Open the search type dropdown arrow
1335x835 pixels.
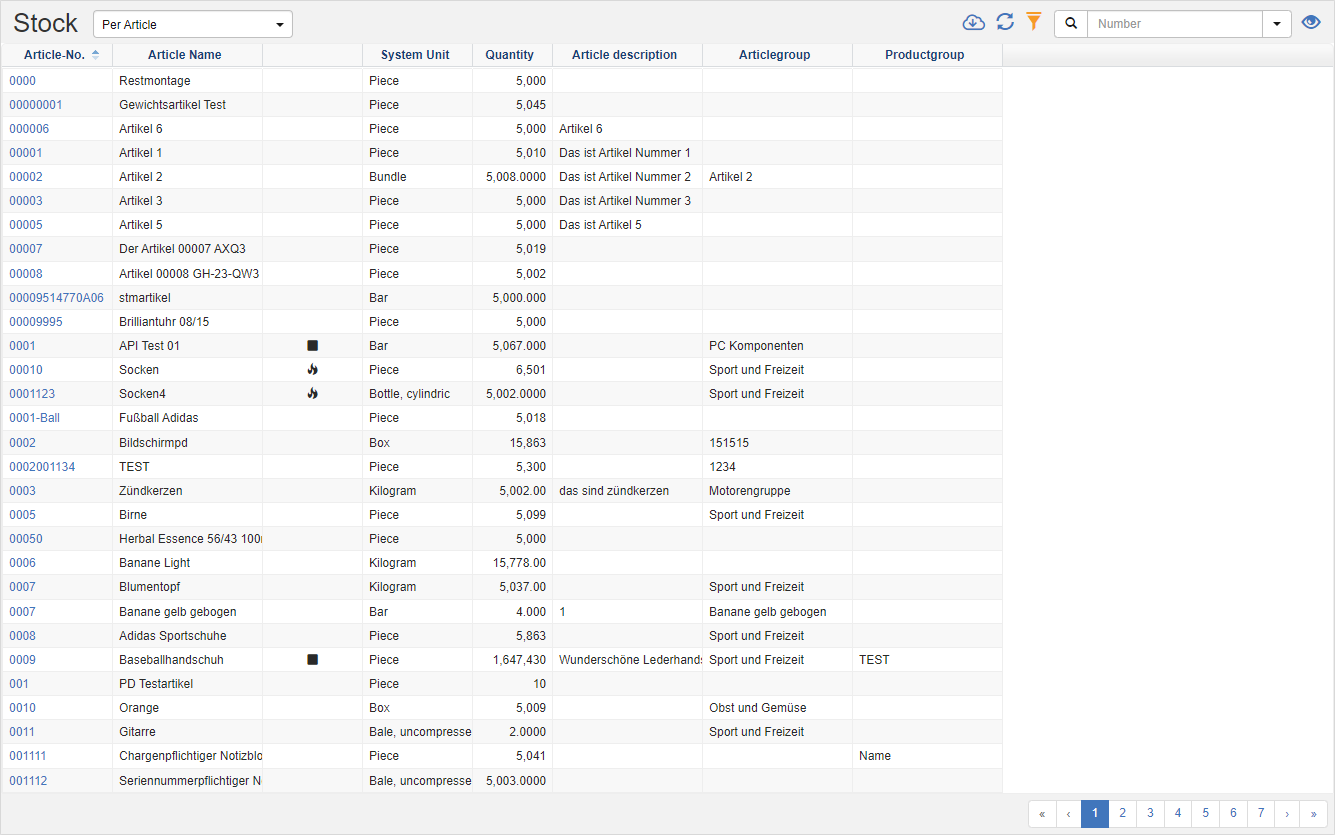[1275, 22]
